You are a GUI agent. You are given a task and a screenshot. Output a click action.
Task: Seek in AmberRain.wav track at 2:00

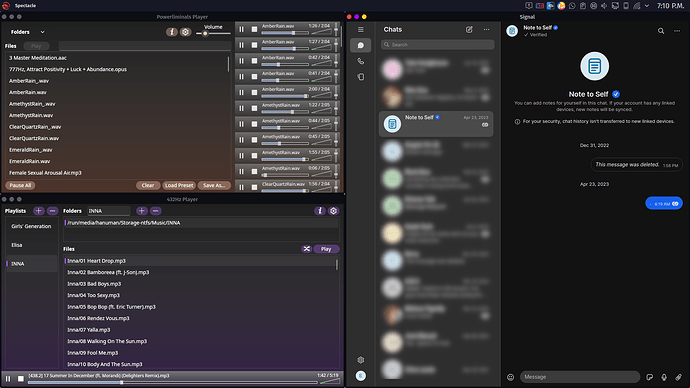tap(285, 96)
